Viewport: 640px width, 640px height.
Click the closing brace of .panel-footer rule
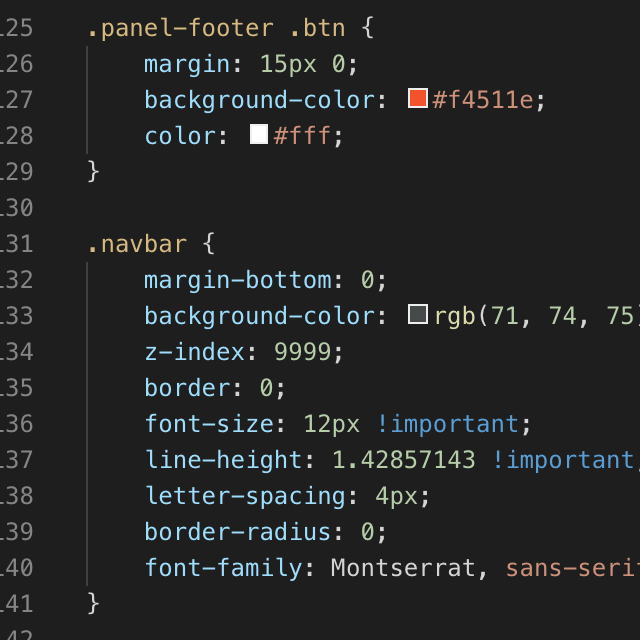pos(93,171)
